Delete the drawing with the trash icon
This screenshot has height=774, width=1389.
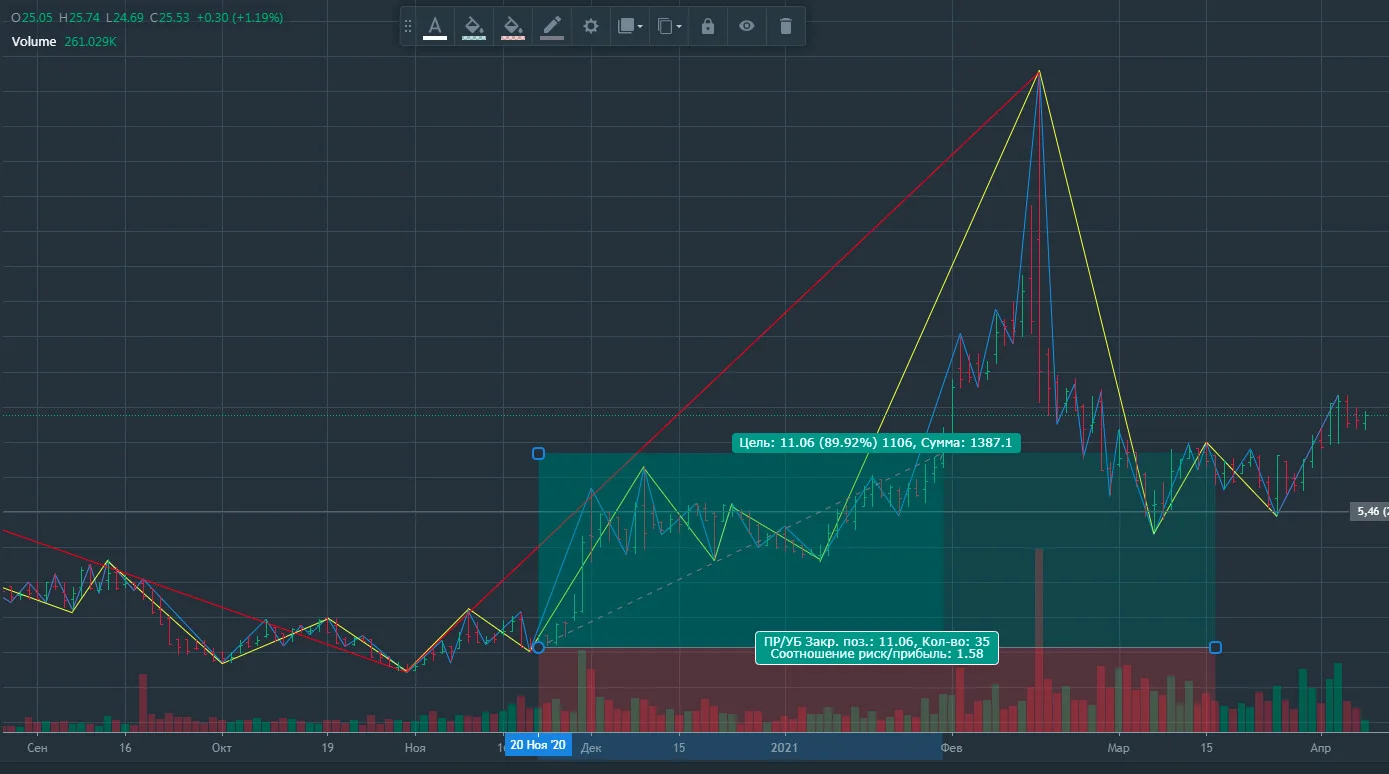[x=785, y=26]
